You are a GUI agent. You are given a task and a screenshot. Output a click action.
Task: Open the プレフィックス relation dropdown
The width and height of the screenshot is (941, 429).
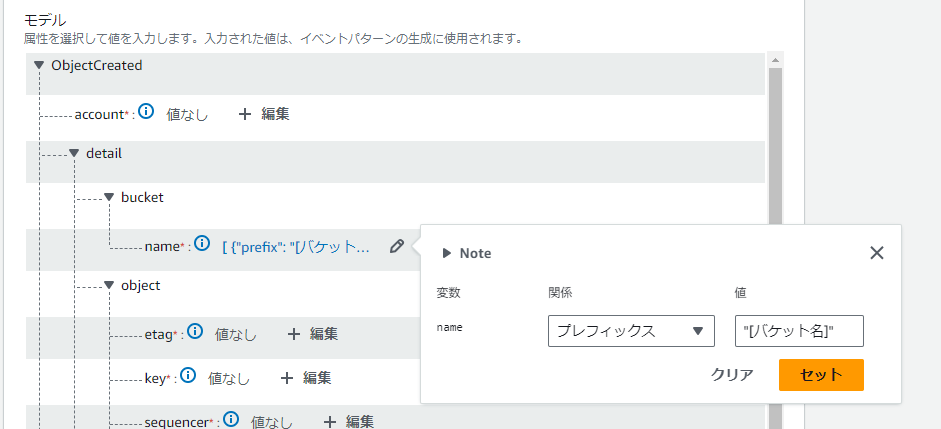coord(631,331)
